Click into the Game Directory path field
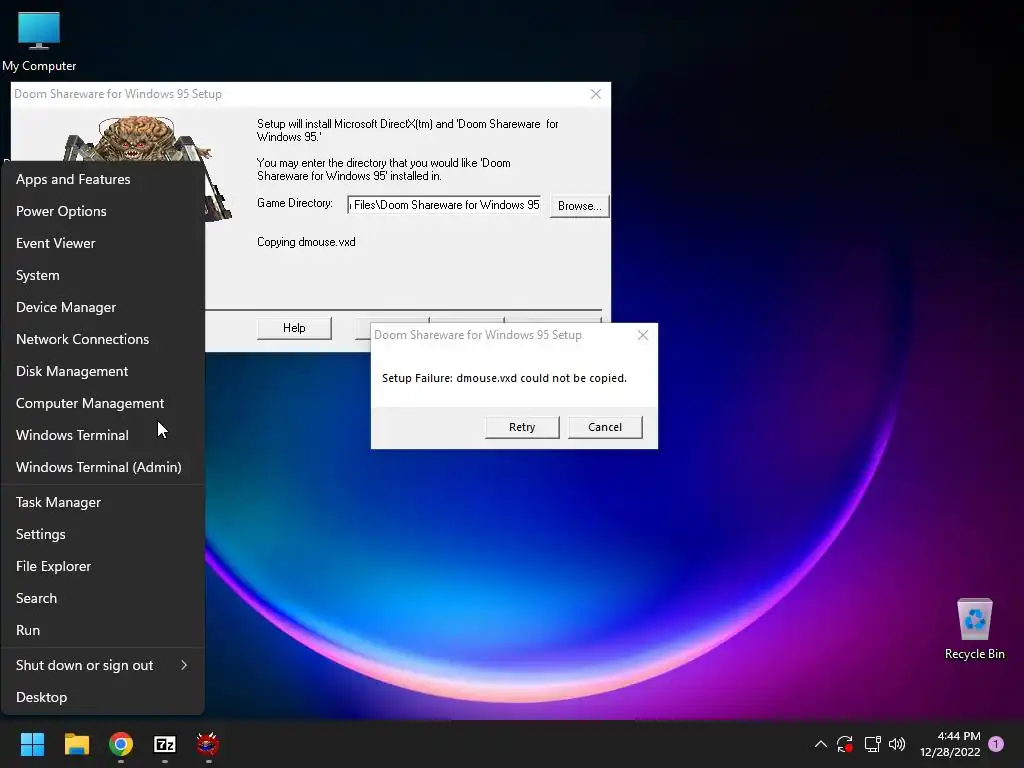 pyautogui.click(x=444, y=205)
